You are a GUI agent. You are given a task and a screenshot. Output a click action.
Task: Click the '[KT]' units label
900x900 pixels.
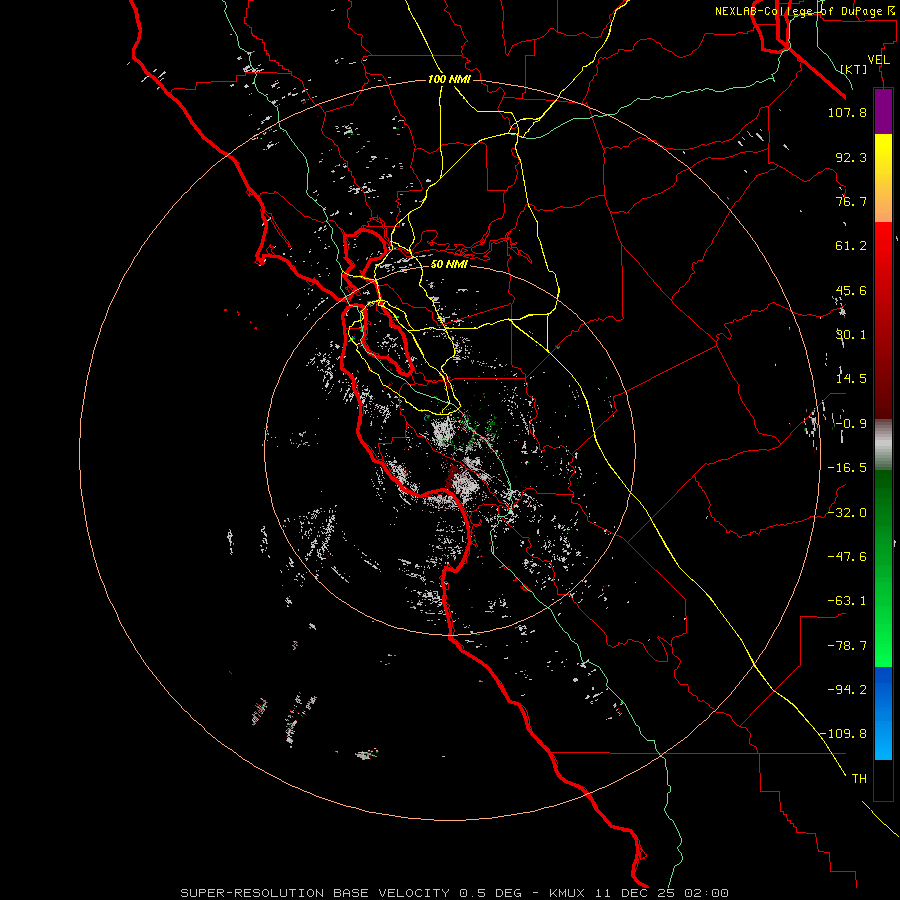tap(854, 69)
